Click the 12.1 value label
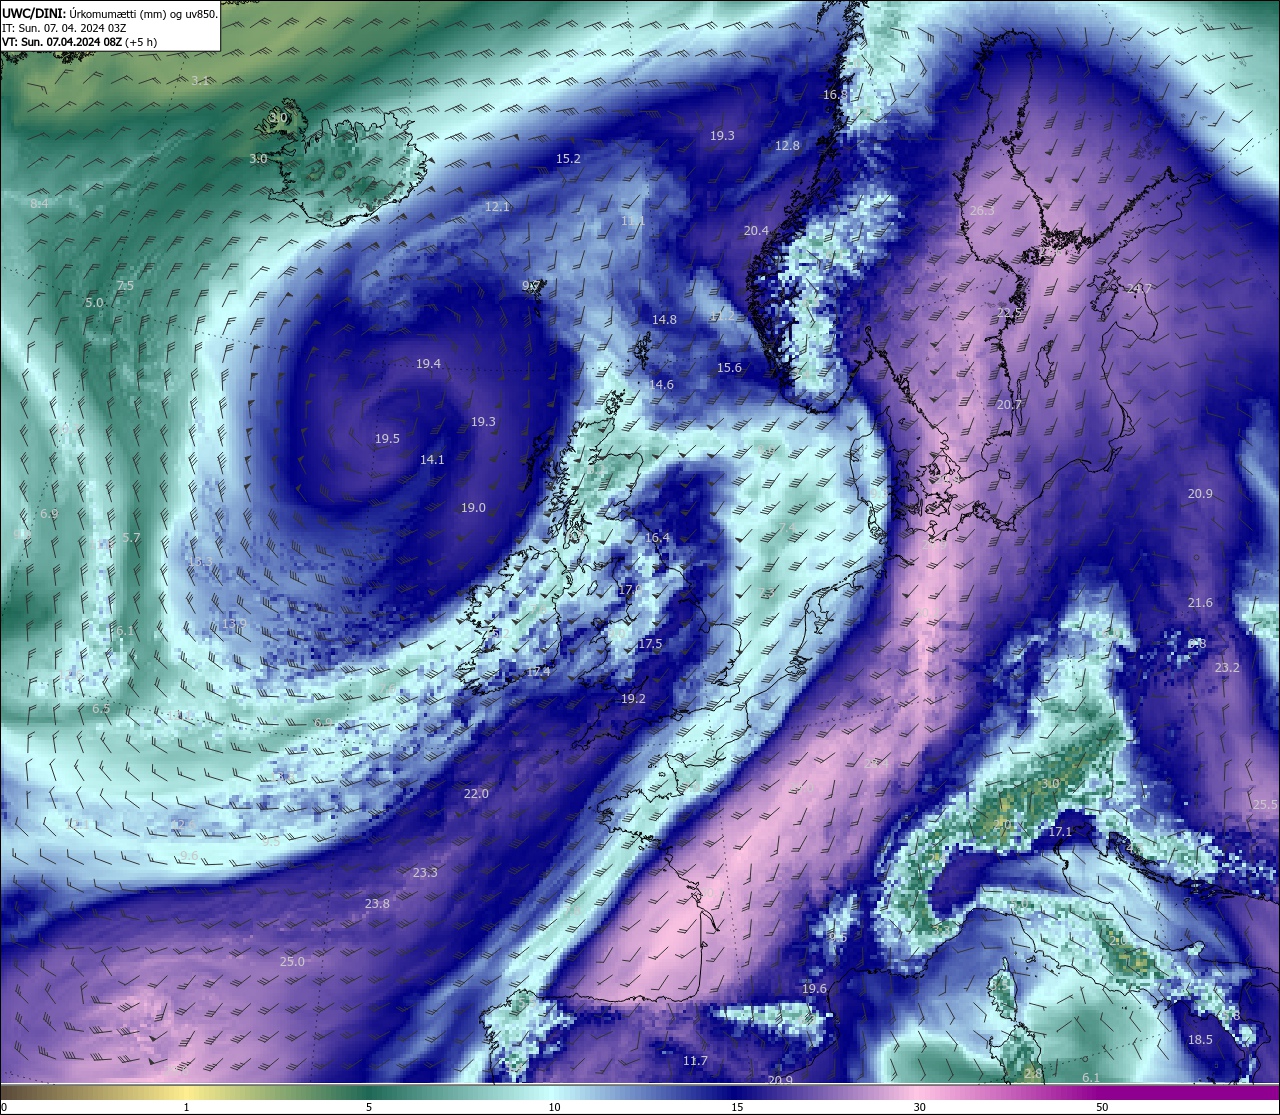The image size is (1280, 1115). tap(497, 207)
